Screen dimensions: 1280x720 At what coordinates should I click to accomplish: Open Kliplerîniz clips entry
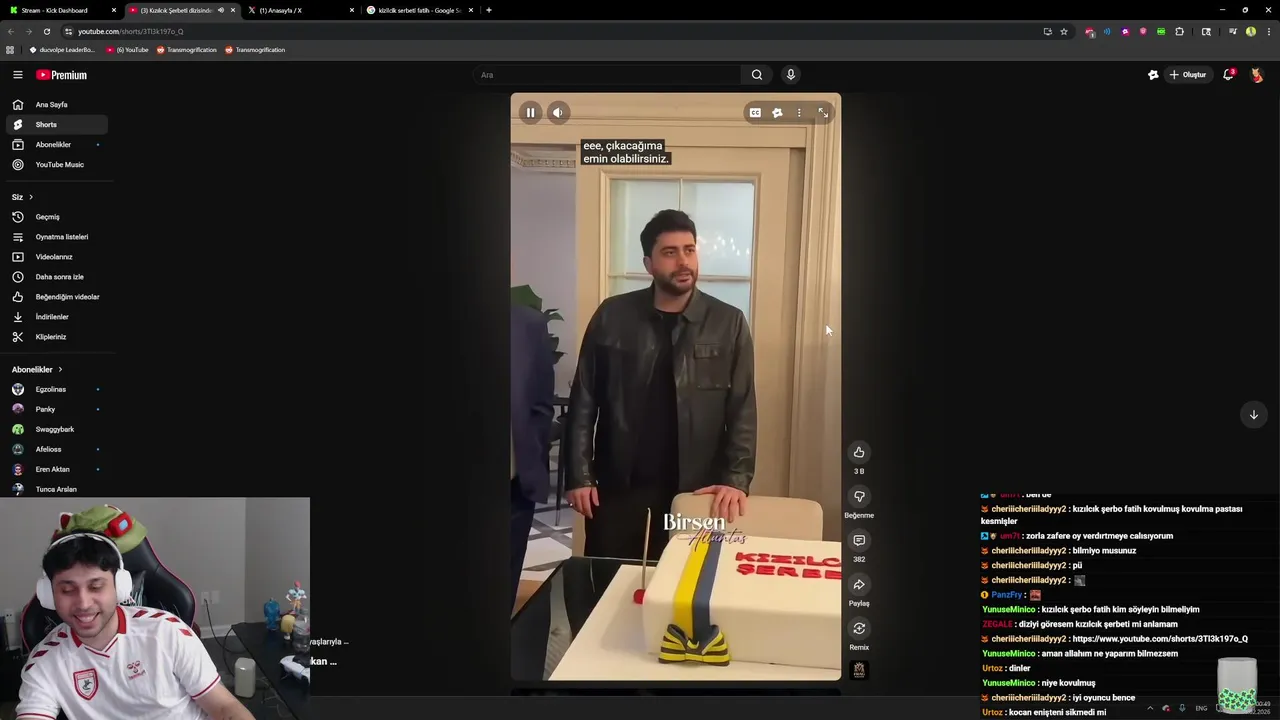tap(56, 337)
